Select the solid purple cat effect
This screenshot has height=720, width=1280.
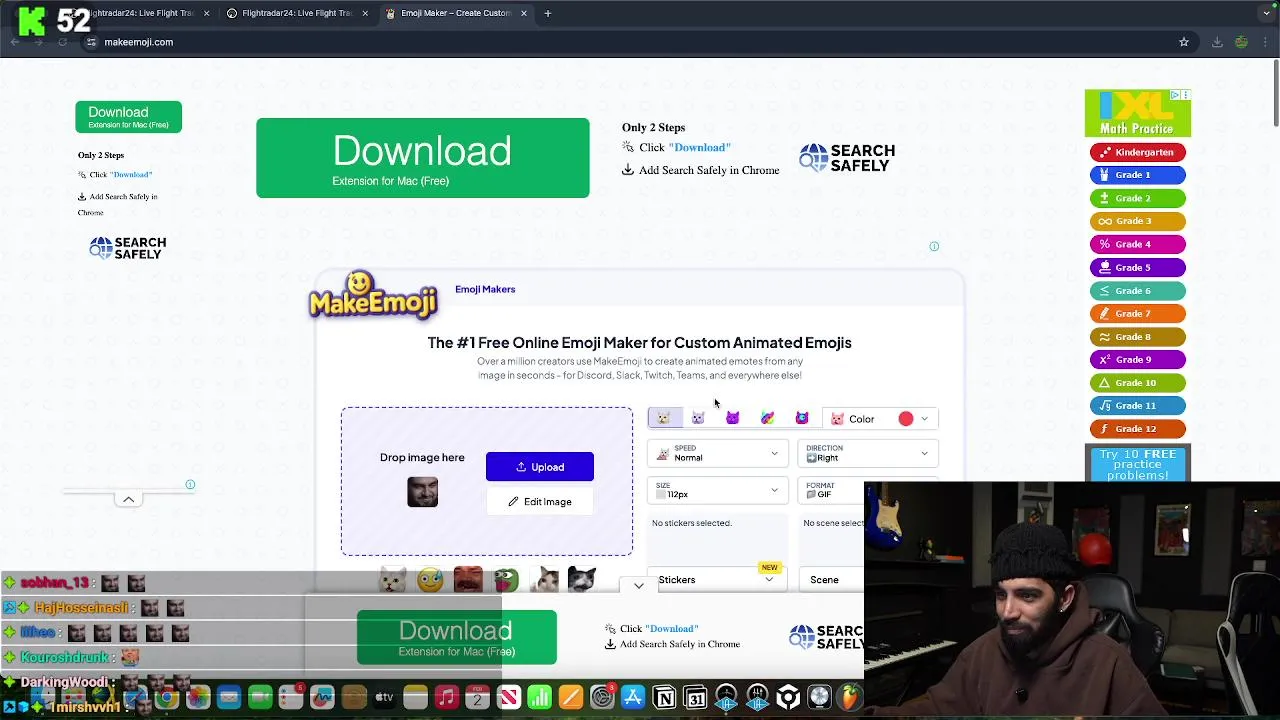point(732,418)
